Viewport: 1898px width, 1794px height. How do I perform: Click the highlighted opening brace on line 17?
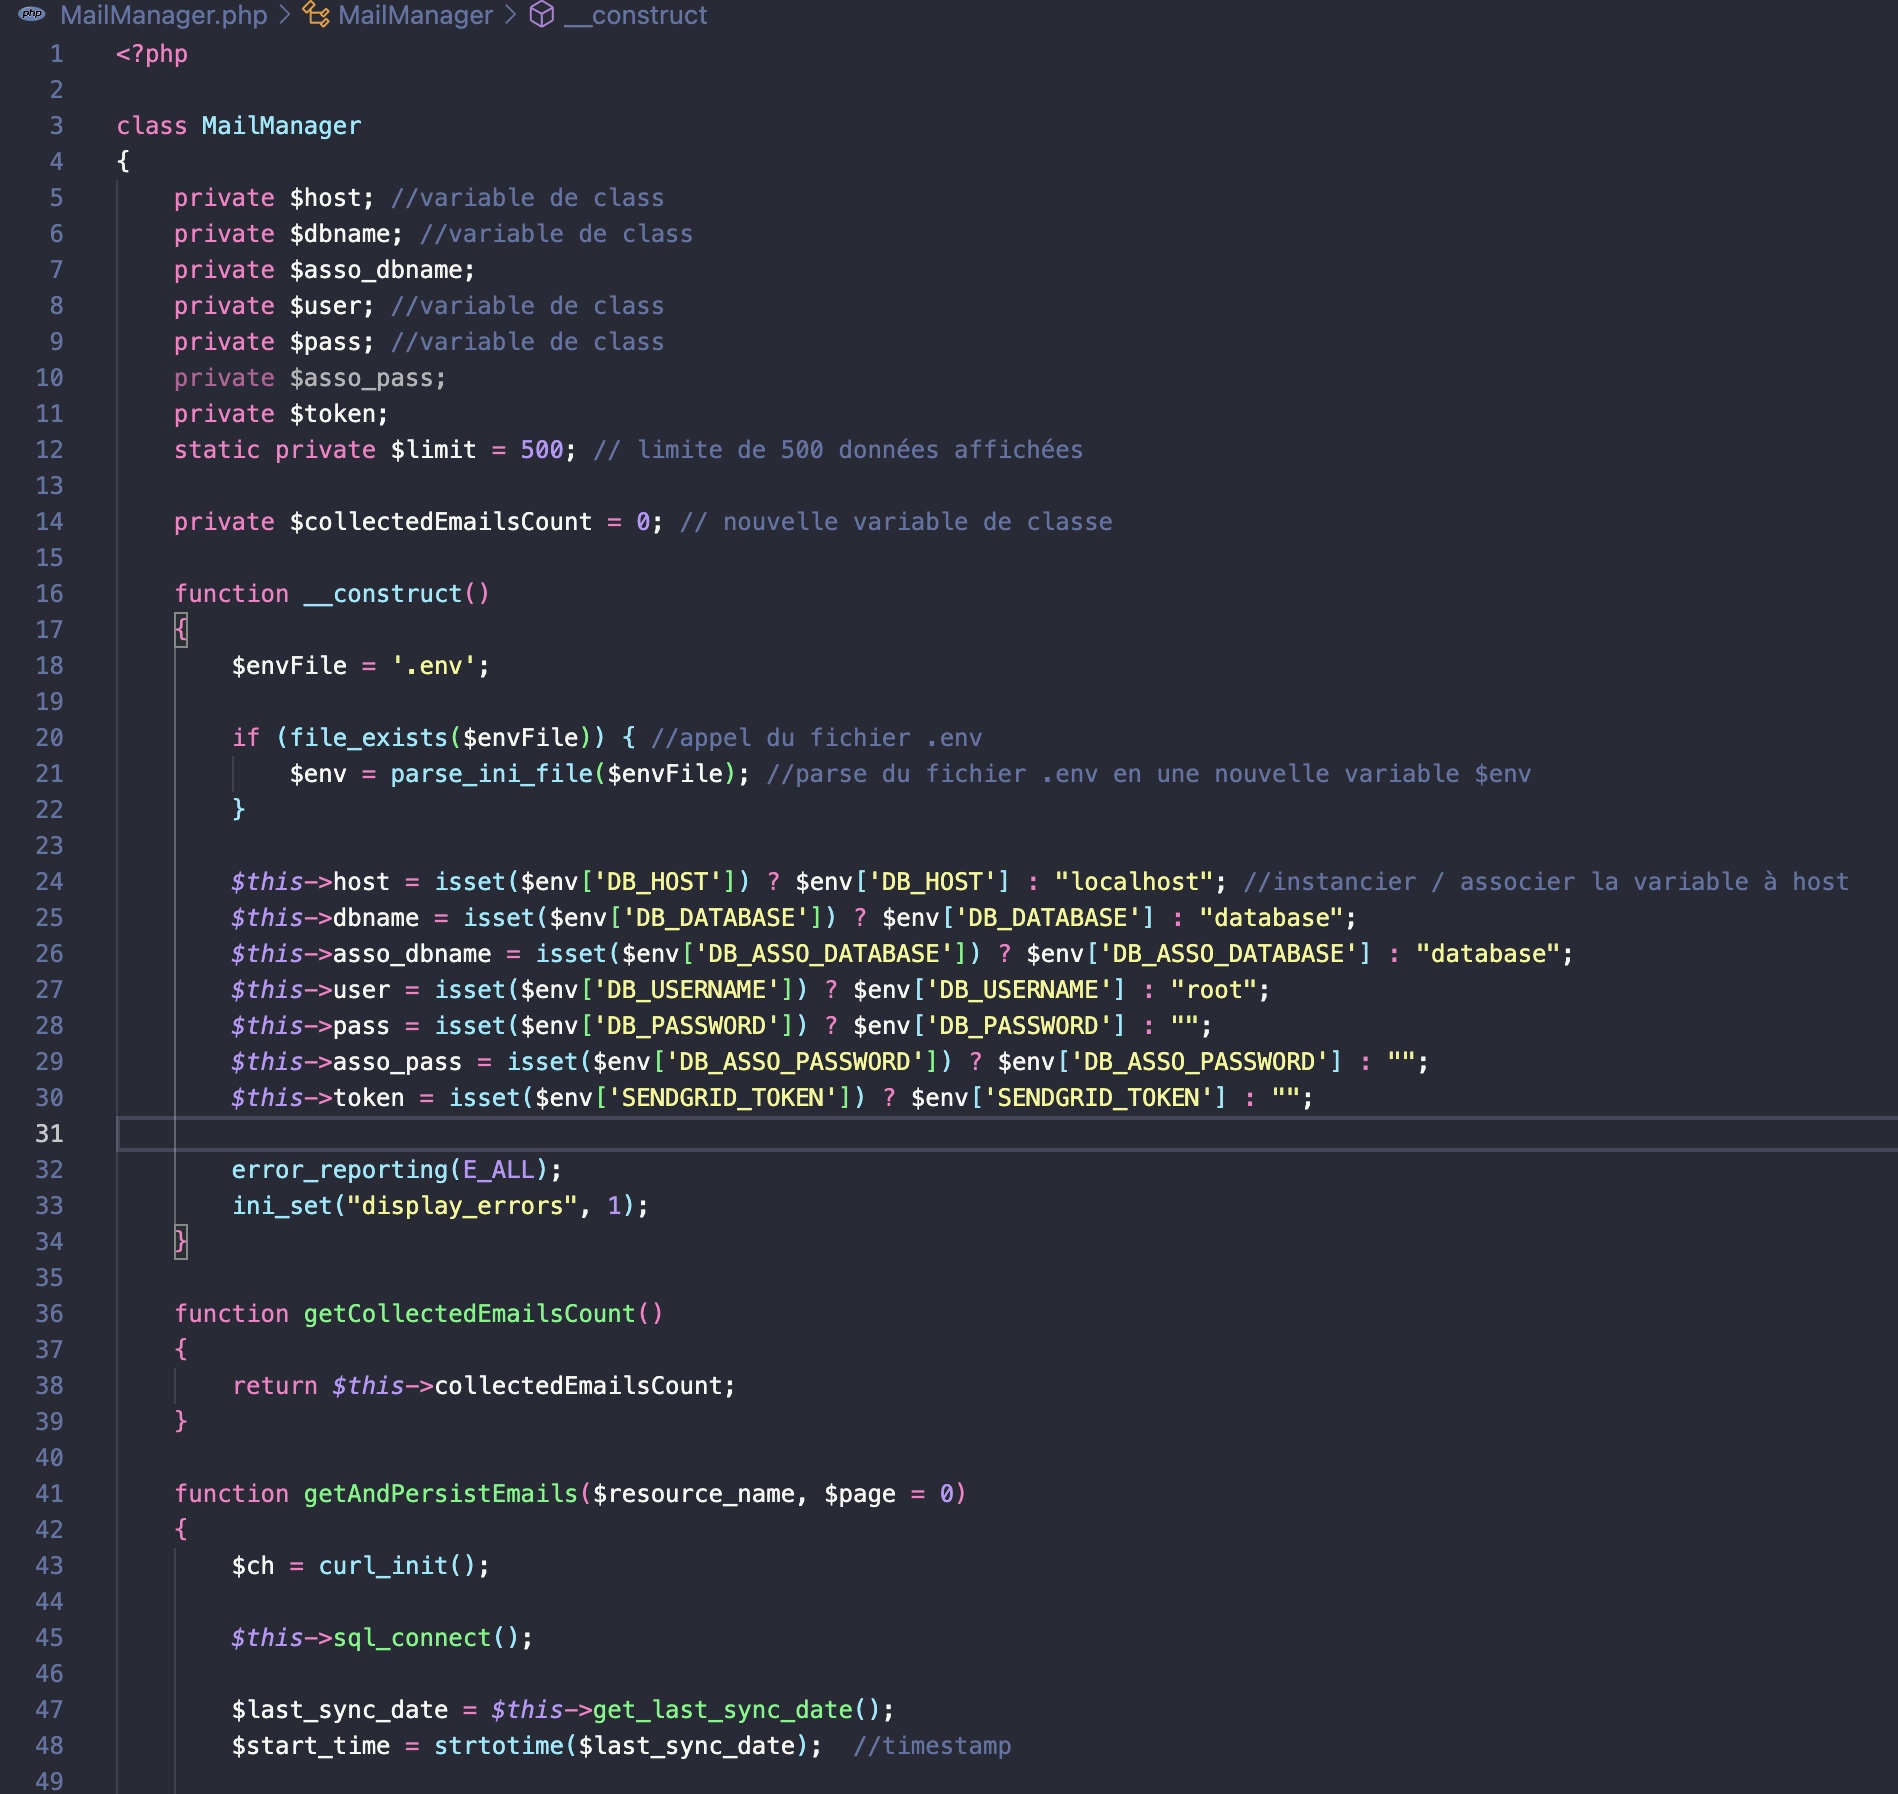(181, 630)
